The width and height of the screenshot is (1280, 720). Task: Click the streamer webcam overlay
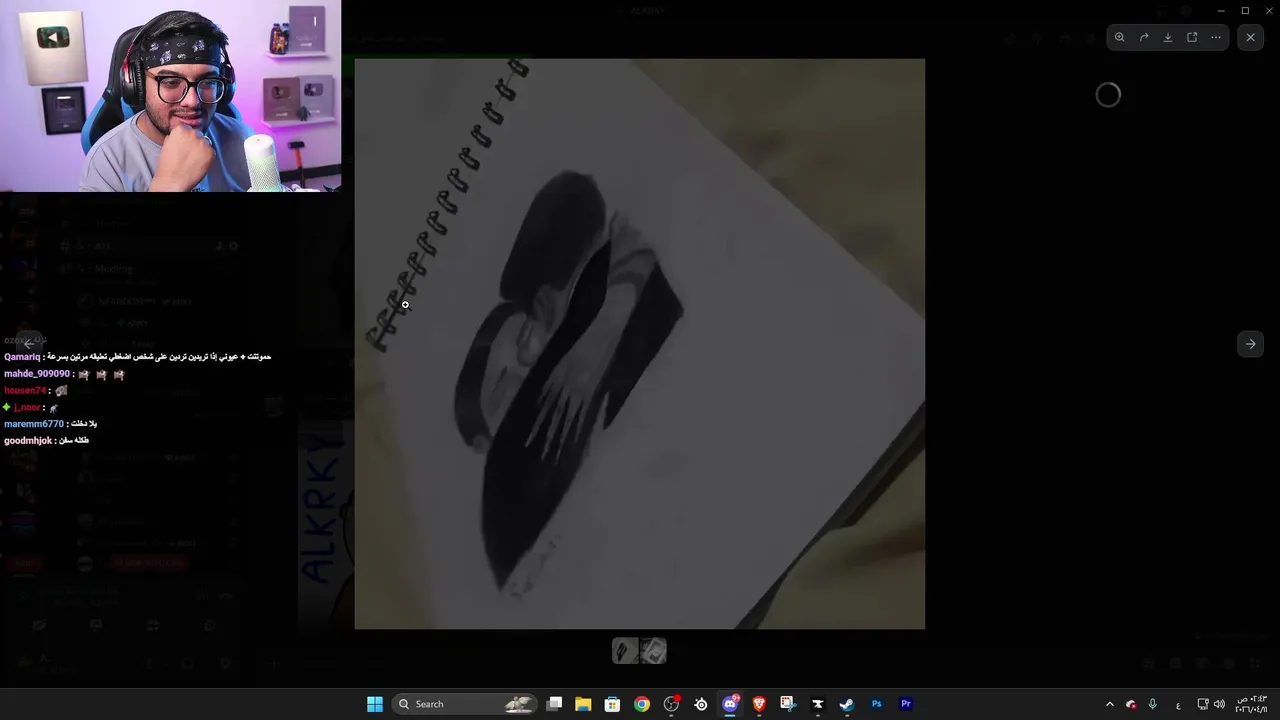coord(170,96)
